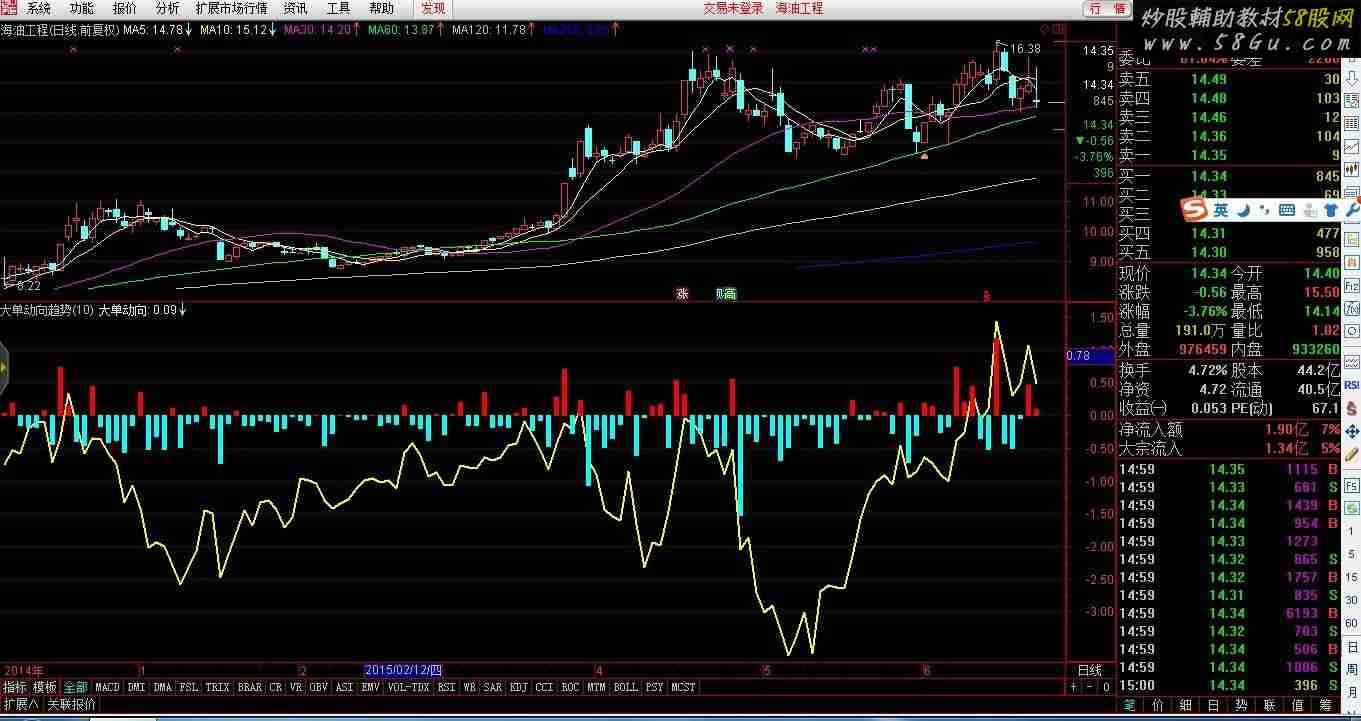Select the PSY indicator
Image resolution: width=1361 pixels, height=721 pixels.
[655, 687]
